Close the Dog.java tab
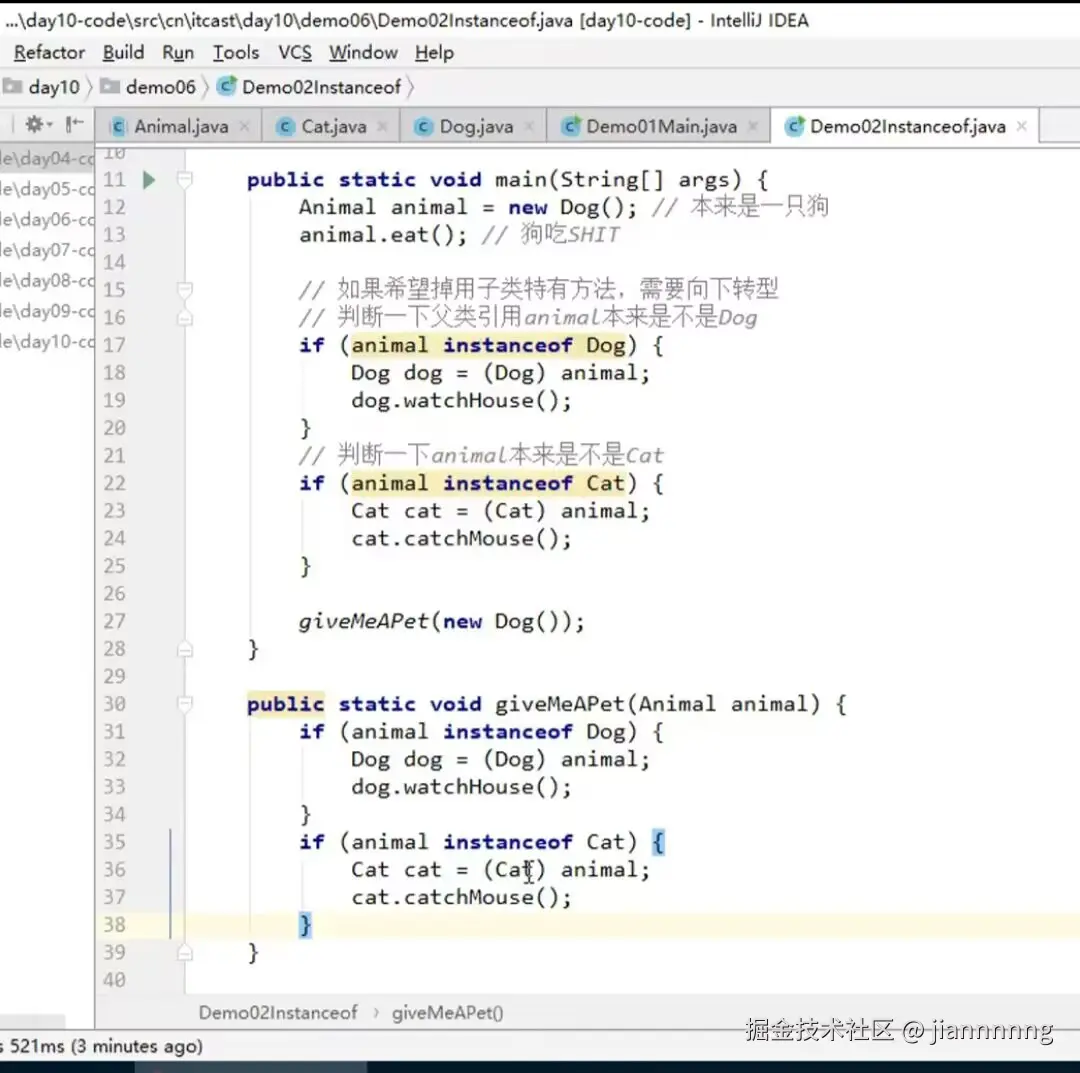The width and height of the screenshot is (1080, 1073). point(529,127)
